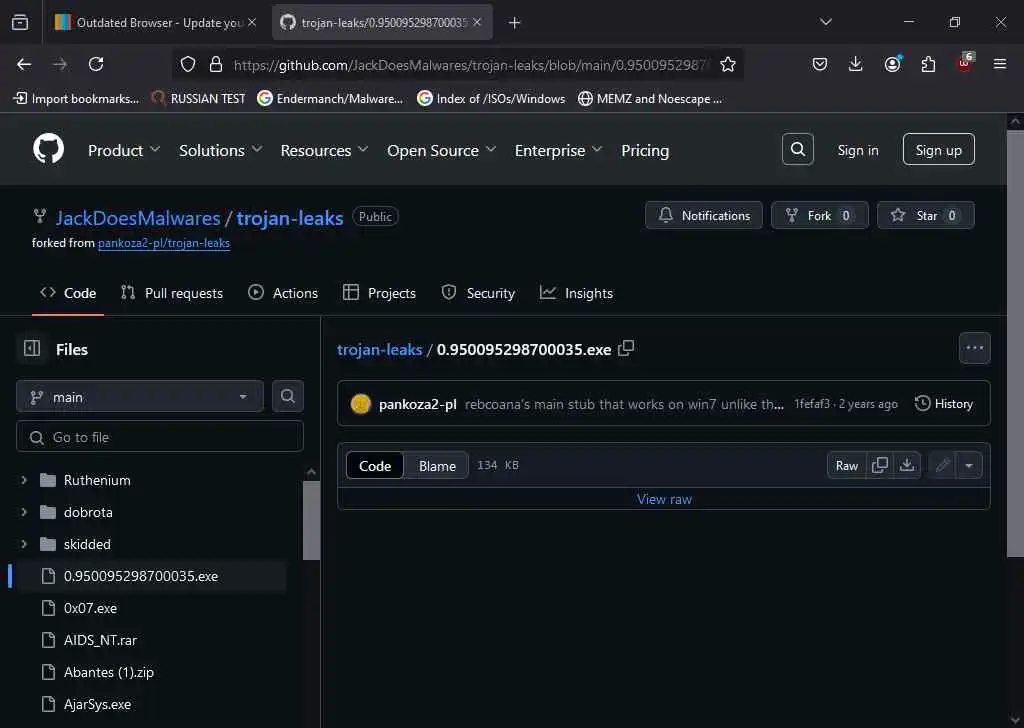Click the GitHub logo icon
The width and height of the screenshot is (1024, 728).
(x=48, y=149)
